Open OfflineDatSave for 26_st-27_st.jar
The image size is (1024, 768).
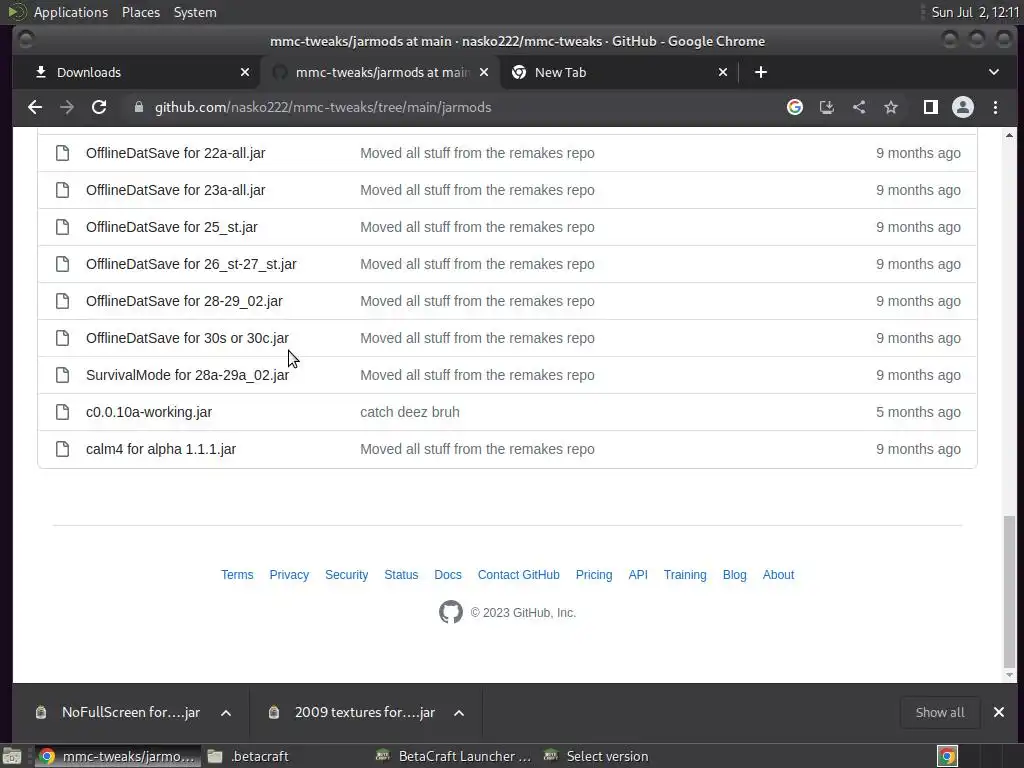pyautogui.click(x=191, y=264)
